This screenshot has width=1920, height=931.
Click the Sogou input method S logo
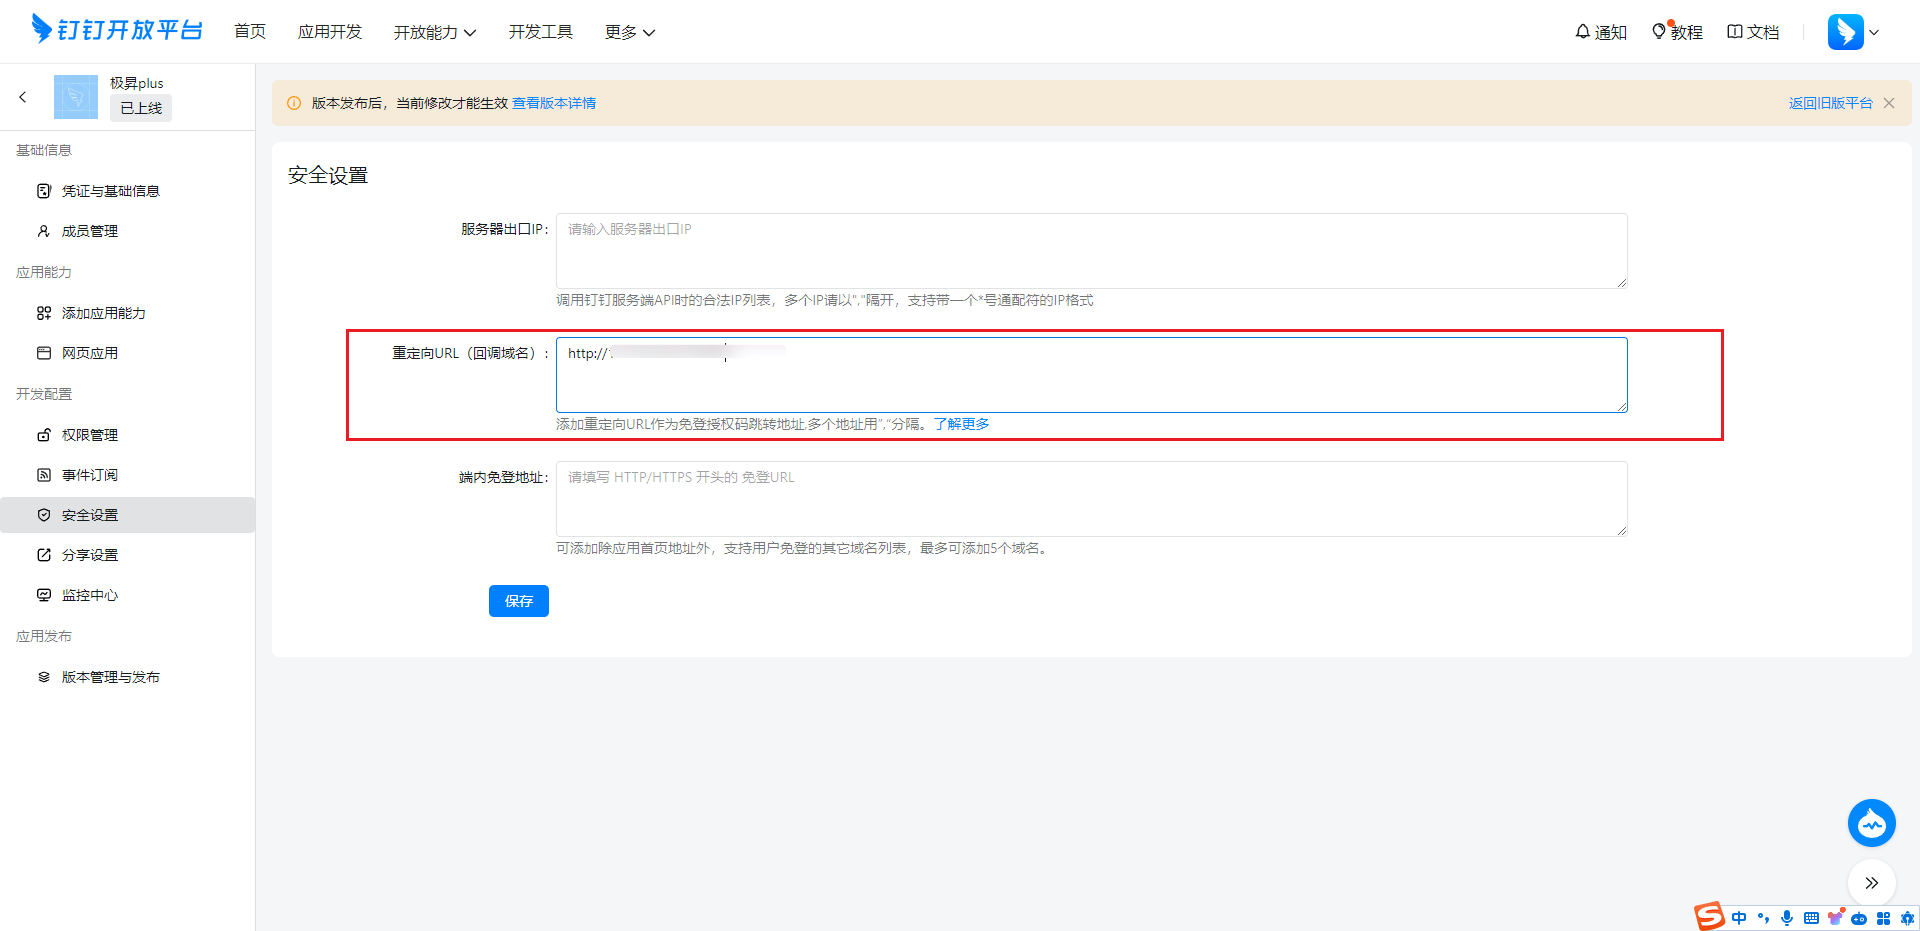click(x=1709, y=916)
